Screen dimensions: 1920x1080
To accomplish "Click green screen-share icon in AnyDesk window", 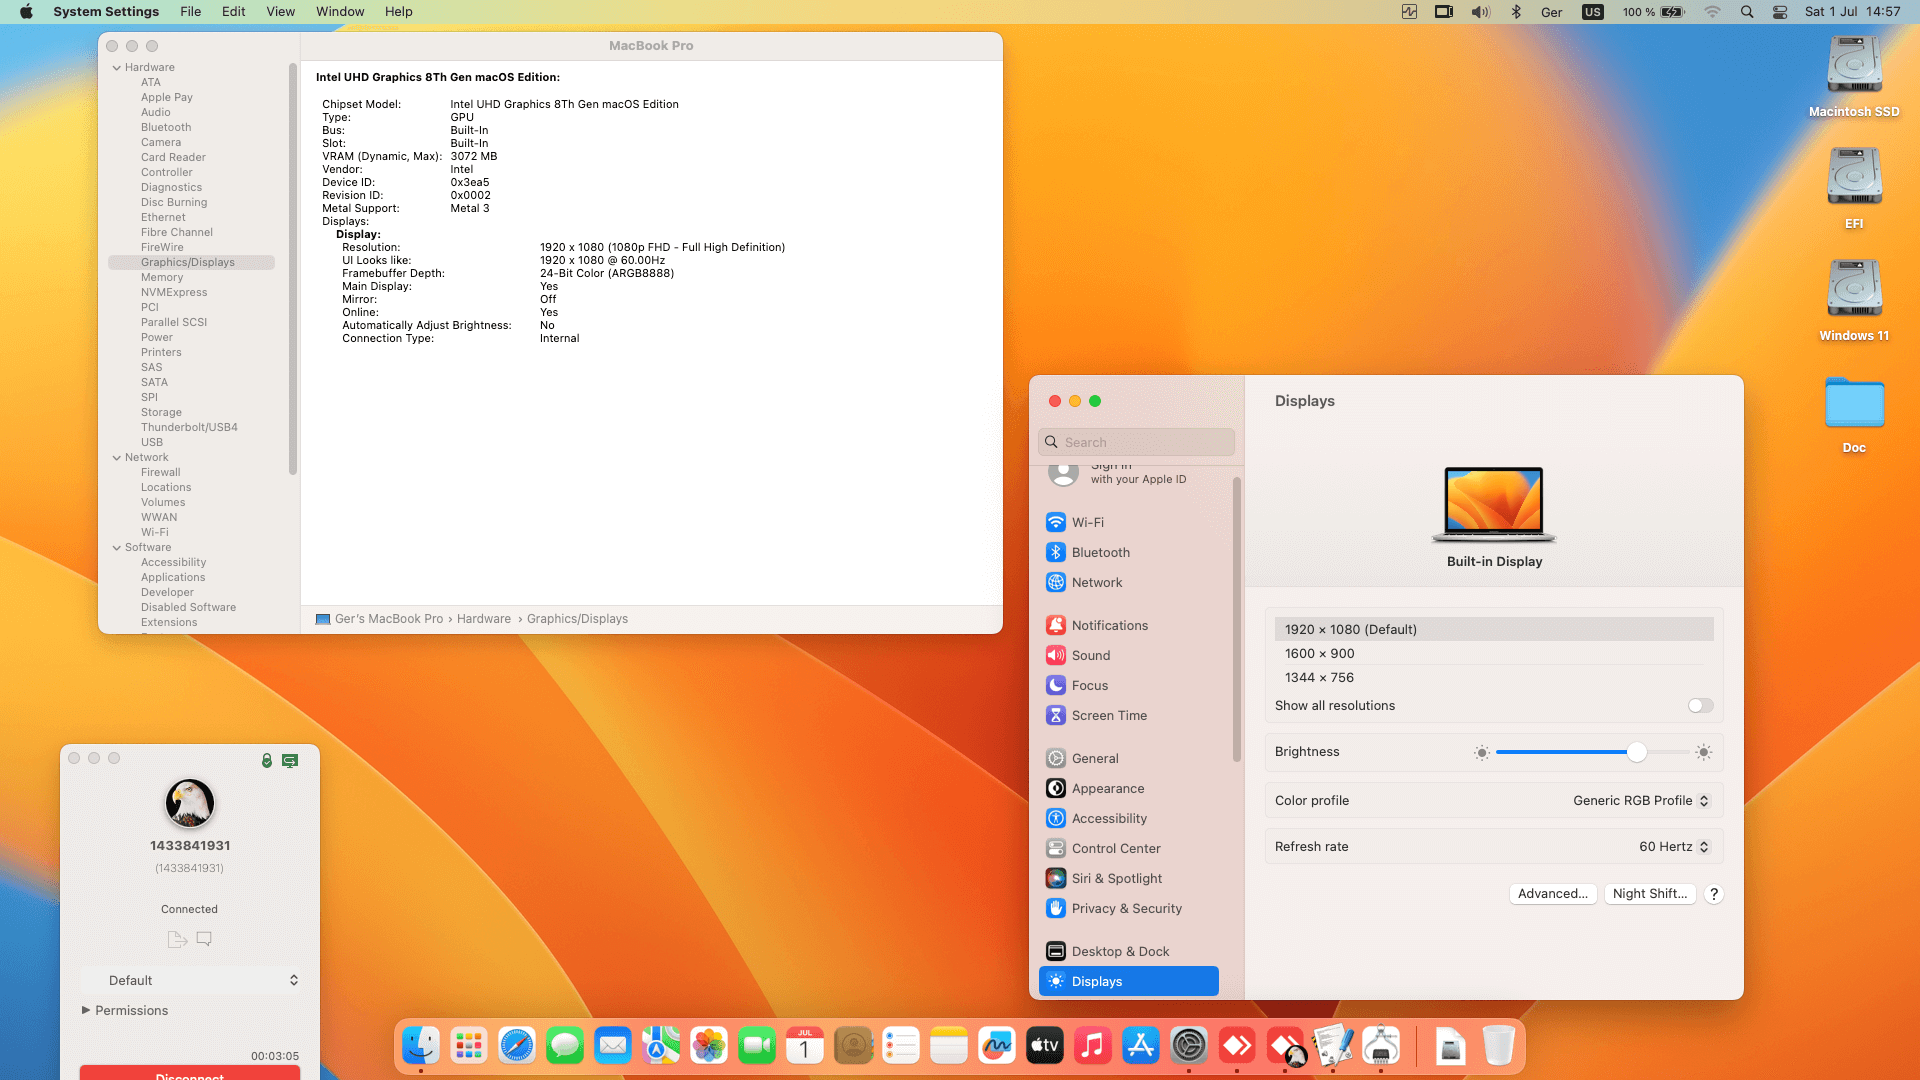I will click(x=290, y=761).
